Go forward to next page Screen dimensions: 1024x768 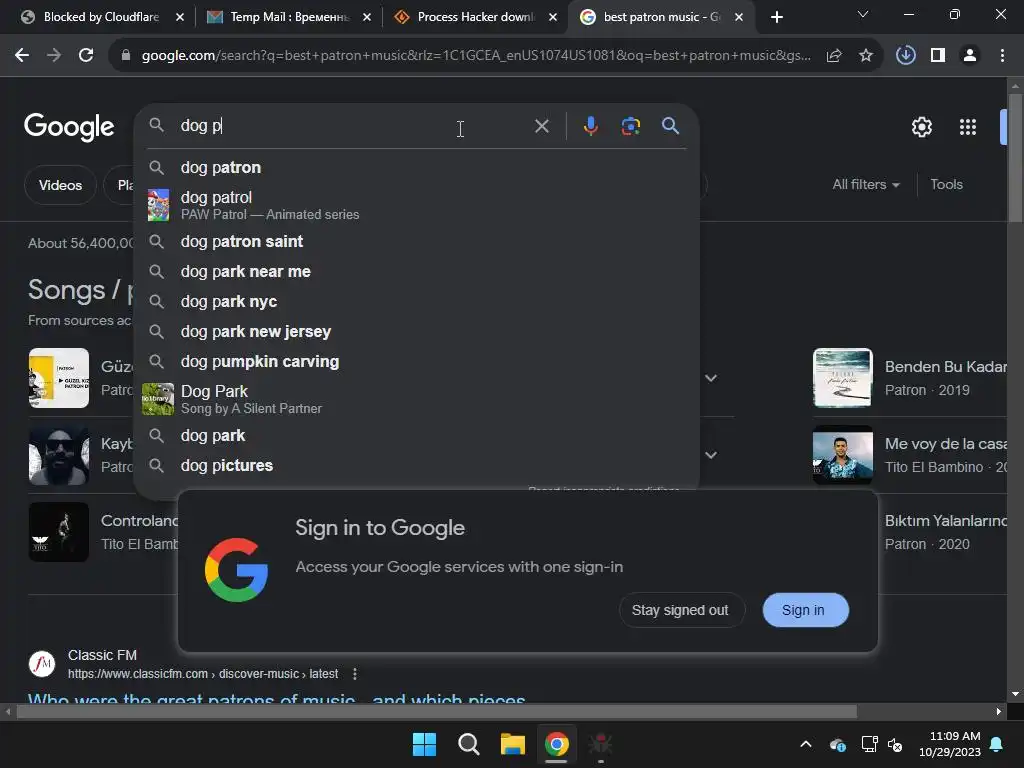[54, 56]
